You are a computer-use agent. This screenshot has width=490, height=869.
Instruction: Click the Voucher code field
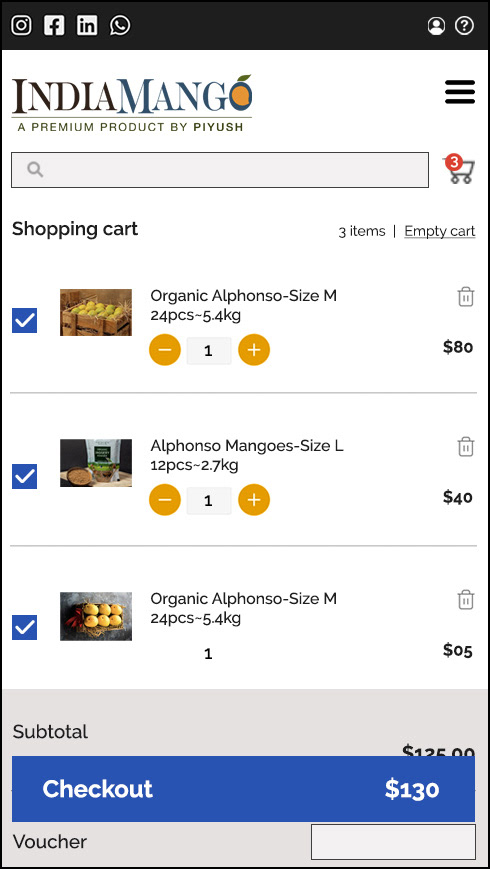pyautogui.click(x=393, y=841)
